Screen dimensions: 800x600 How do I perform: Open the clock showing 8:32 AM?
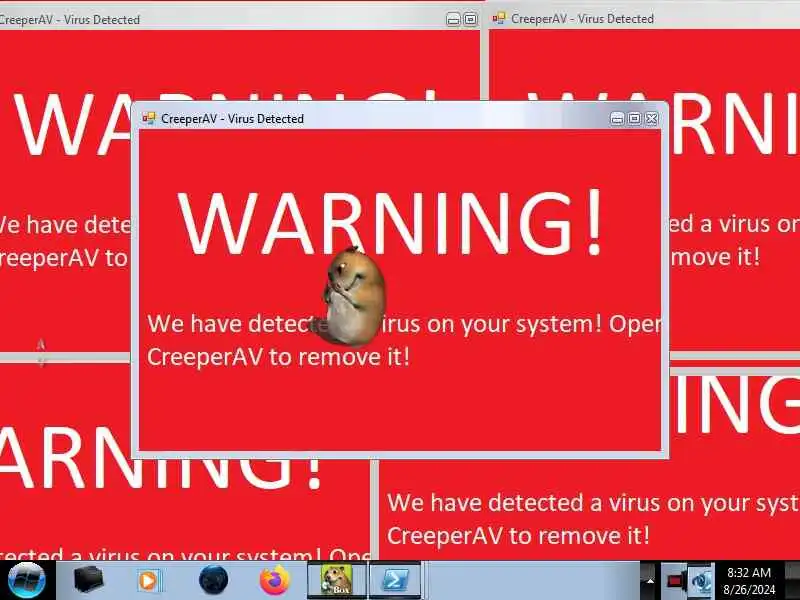748,581
